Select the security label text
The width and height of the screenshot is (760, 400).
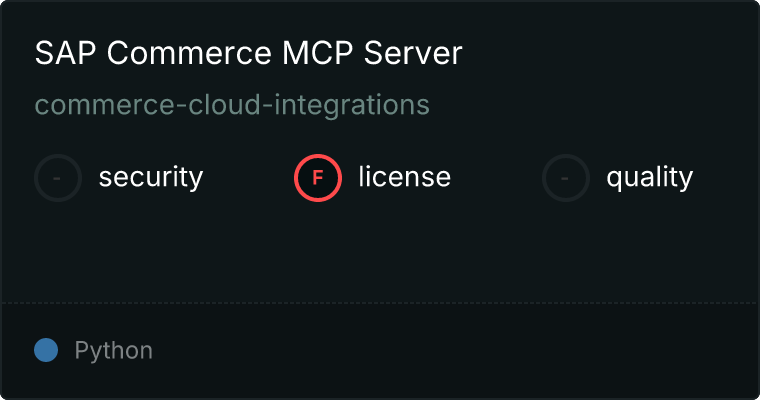pos(150,178)
